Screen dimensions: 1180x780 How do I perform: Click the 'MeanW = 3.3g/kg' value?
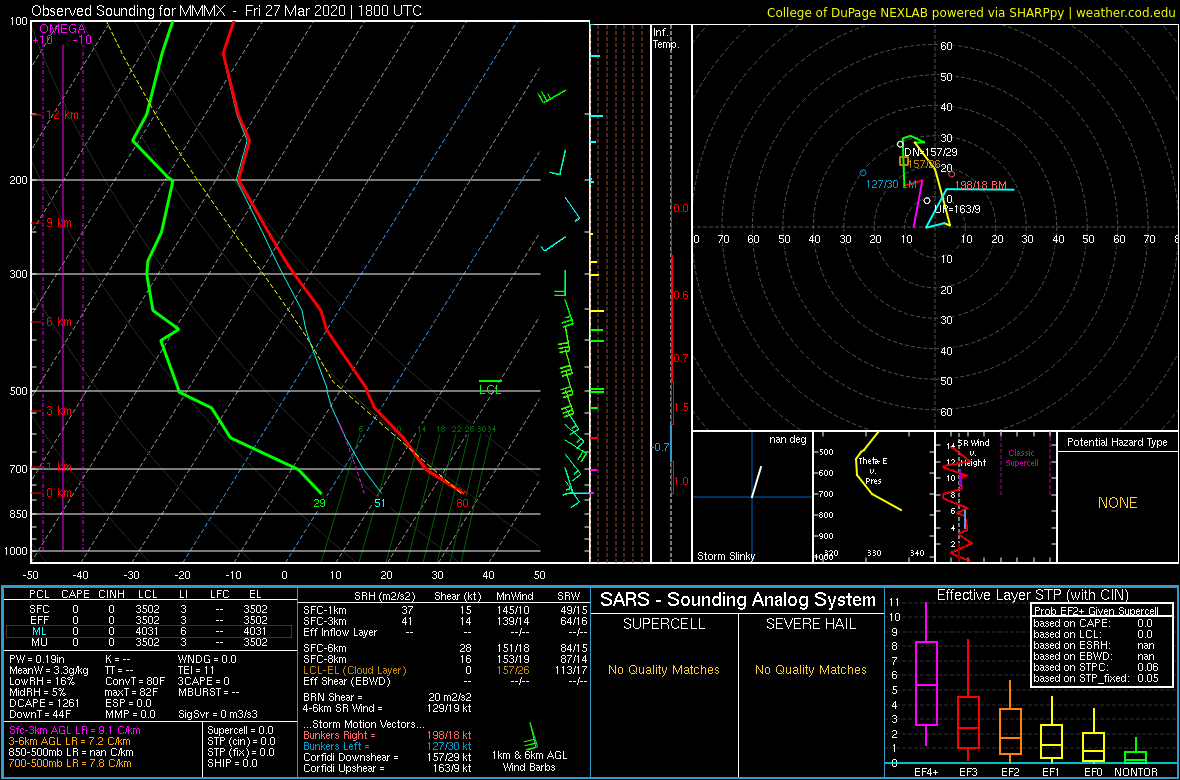point(47,672)
